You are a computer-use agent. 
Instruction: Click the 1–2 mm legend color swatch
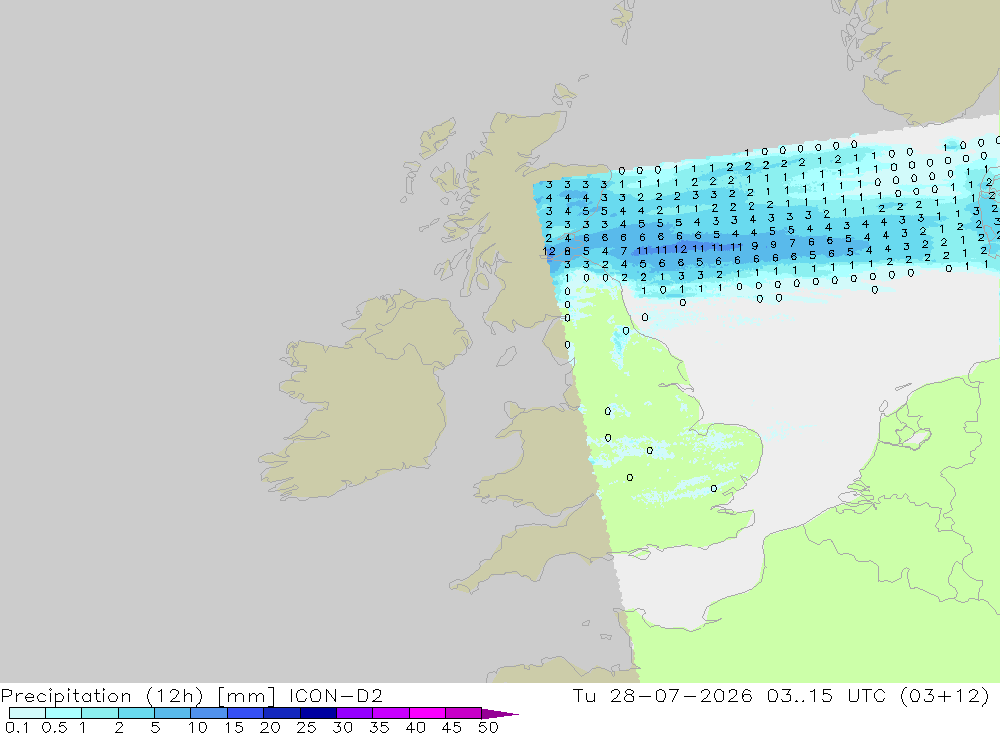(x=99, y=713)
